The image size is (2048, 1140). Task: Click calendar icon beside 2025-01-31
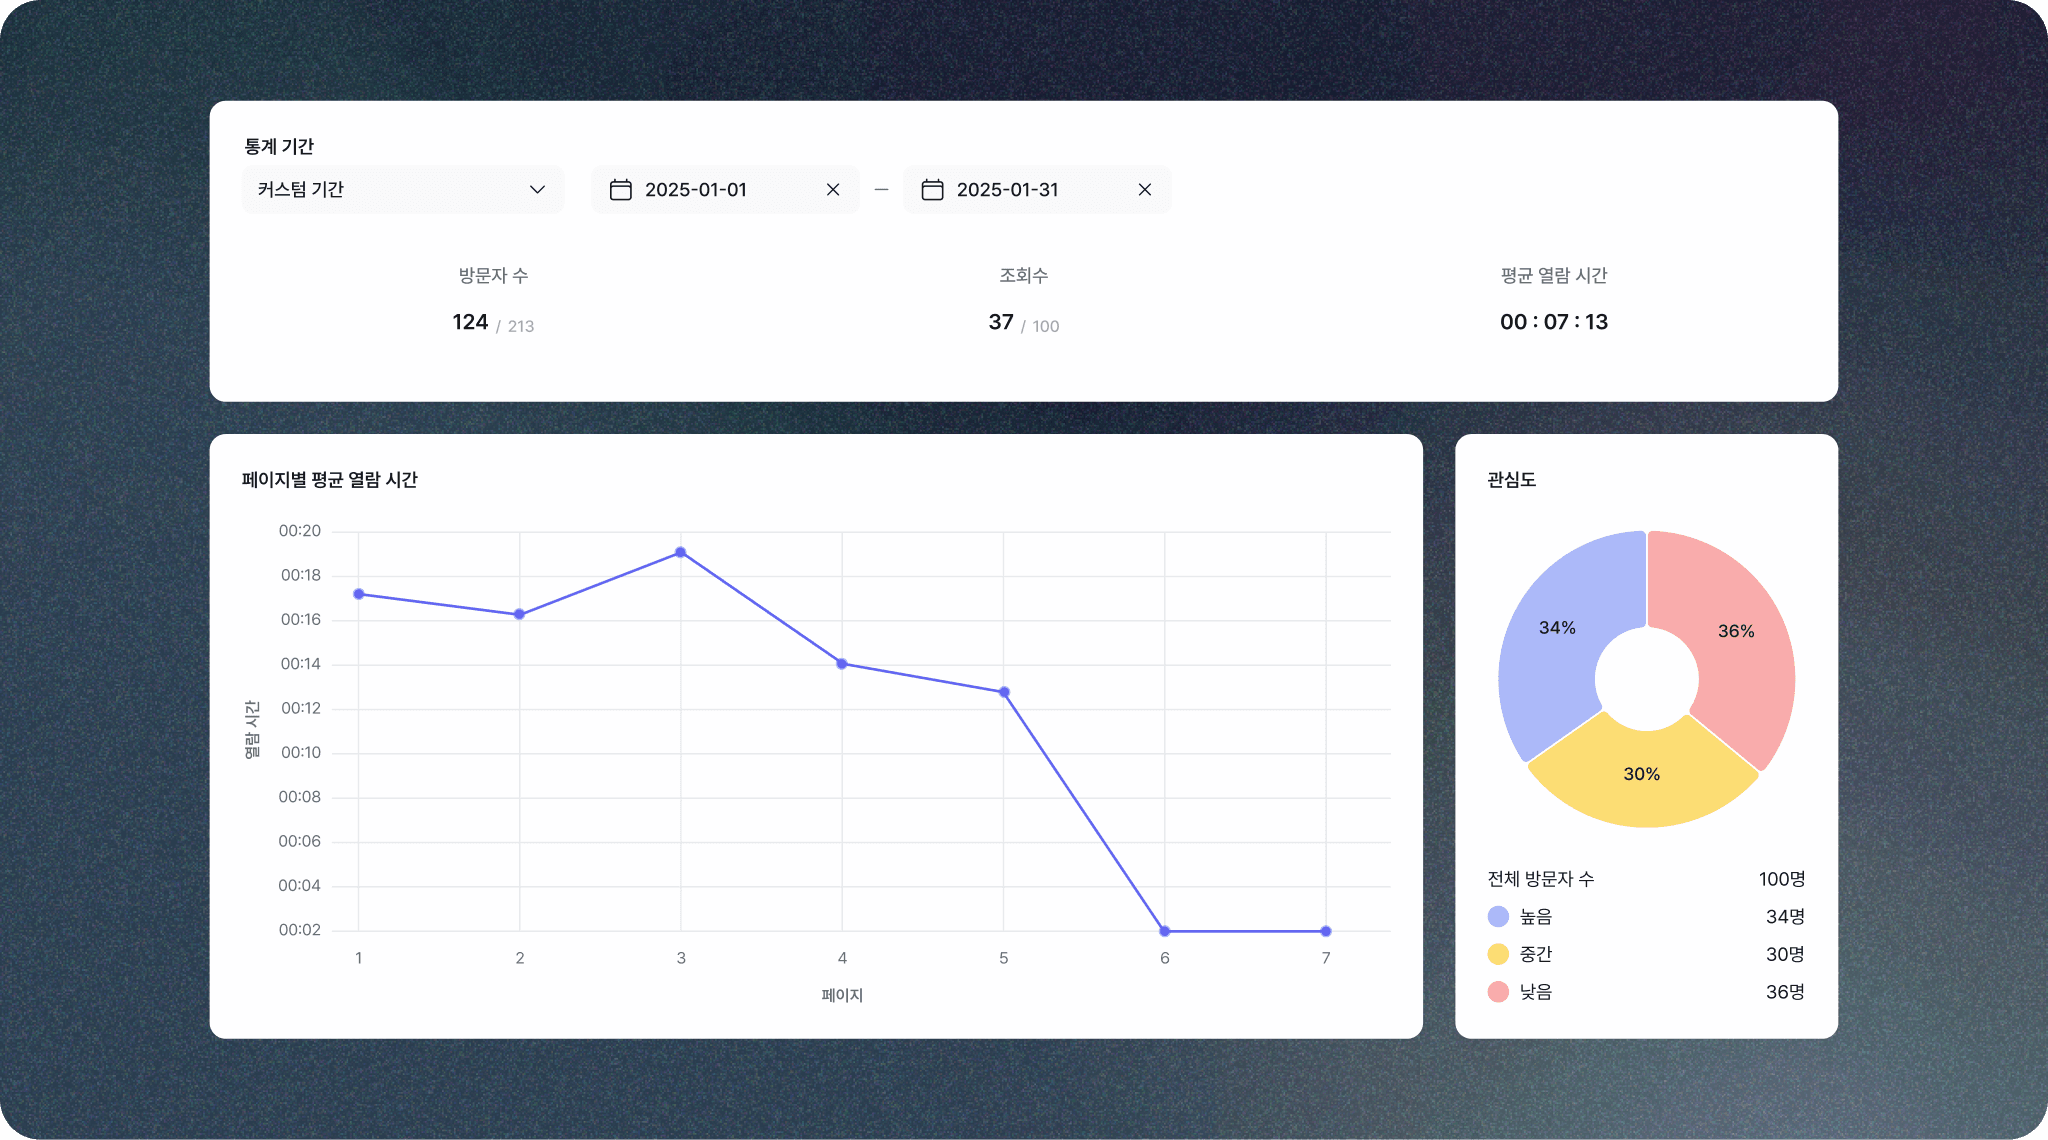tap(933, 190)
